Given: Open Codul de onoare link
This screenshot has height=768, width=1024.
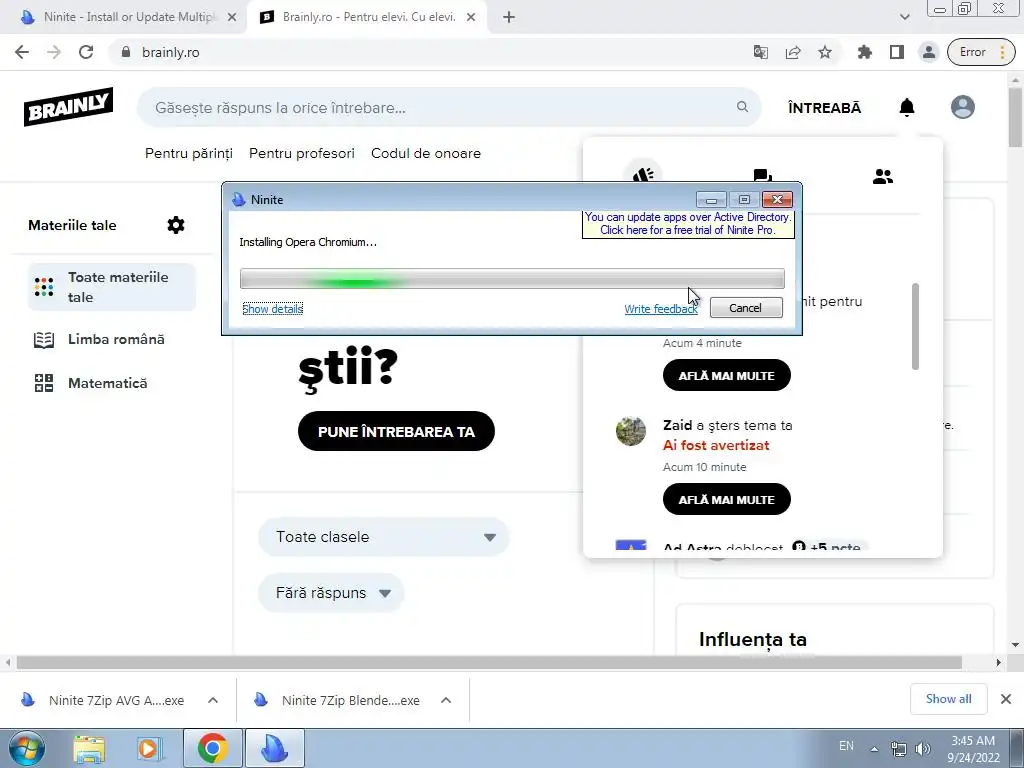Looking at the screenshot, I should click(x=426, y=153).
